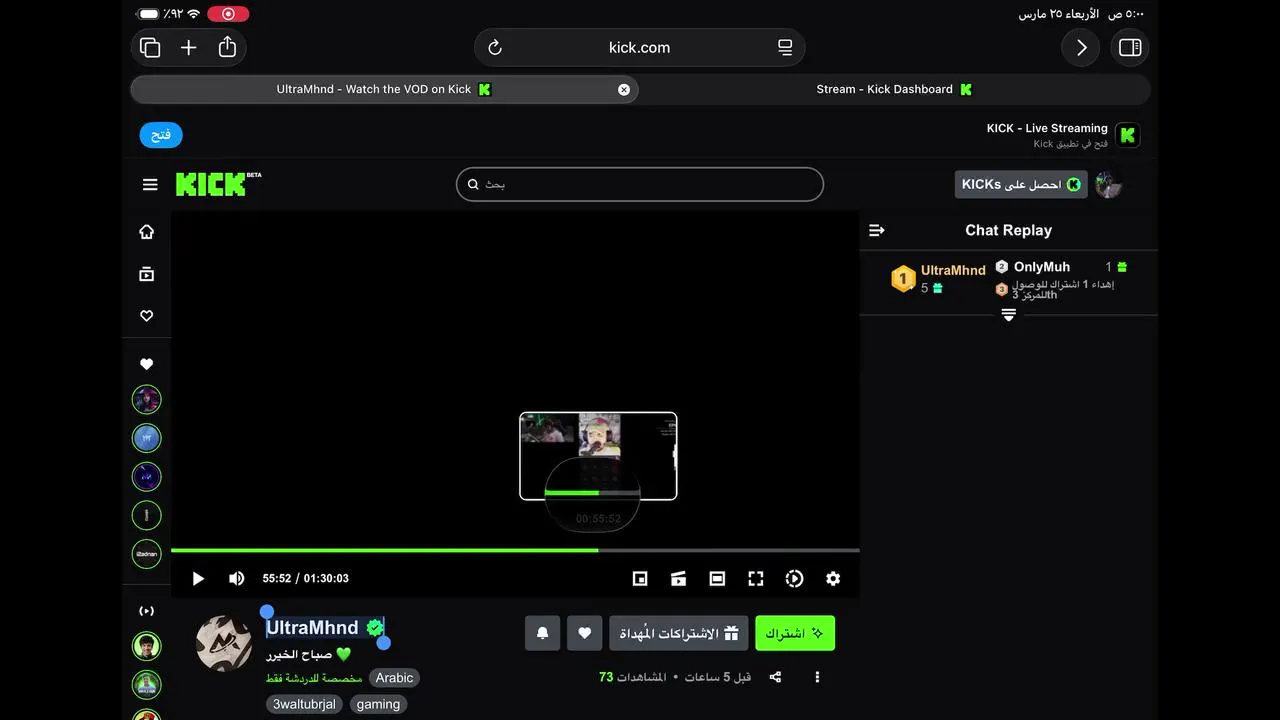Open the blue-ringed second channel avatar
Viewport: 1280px width, 720px height.
click(147, 438)
